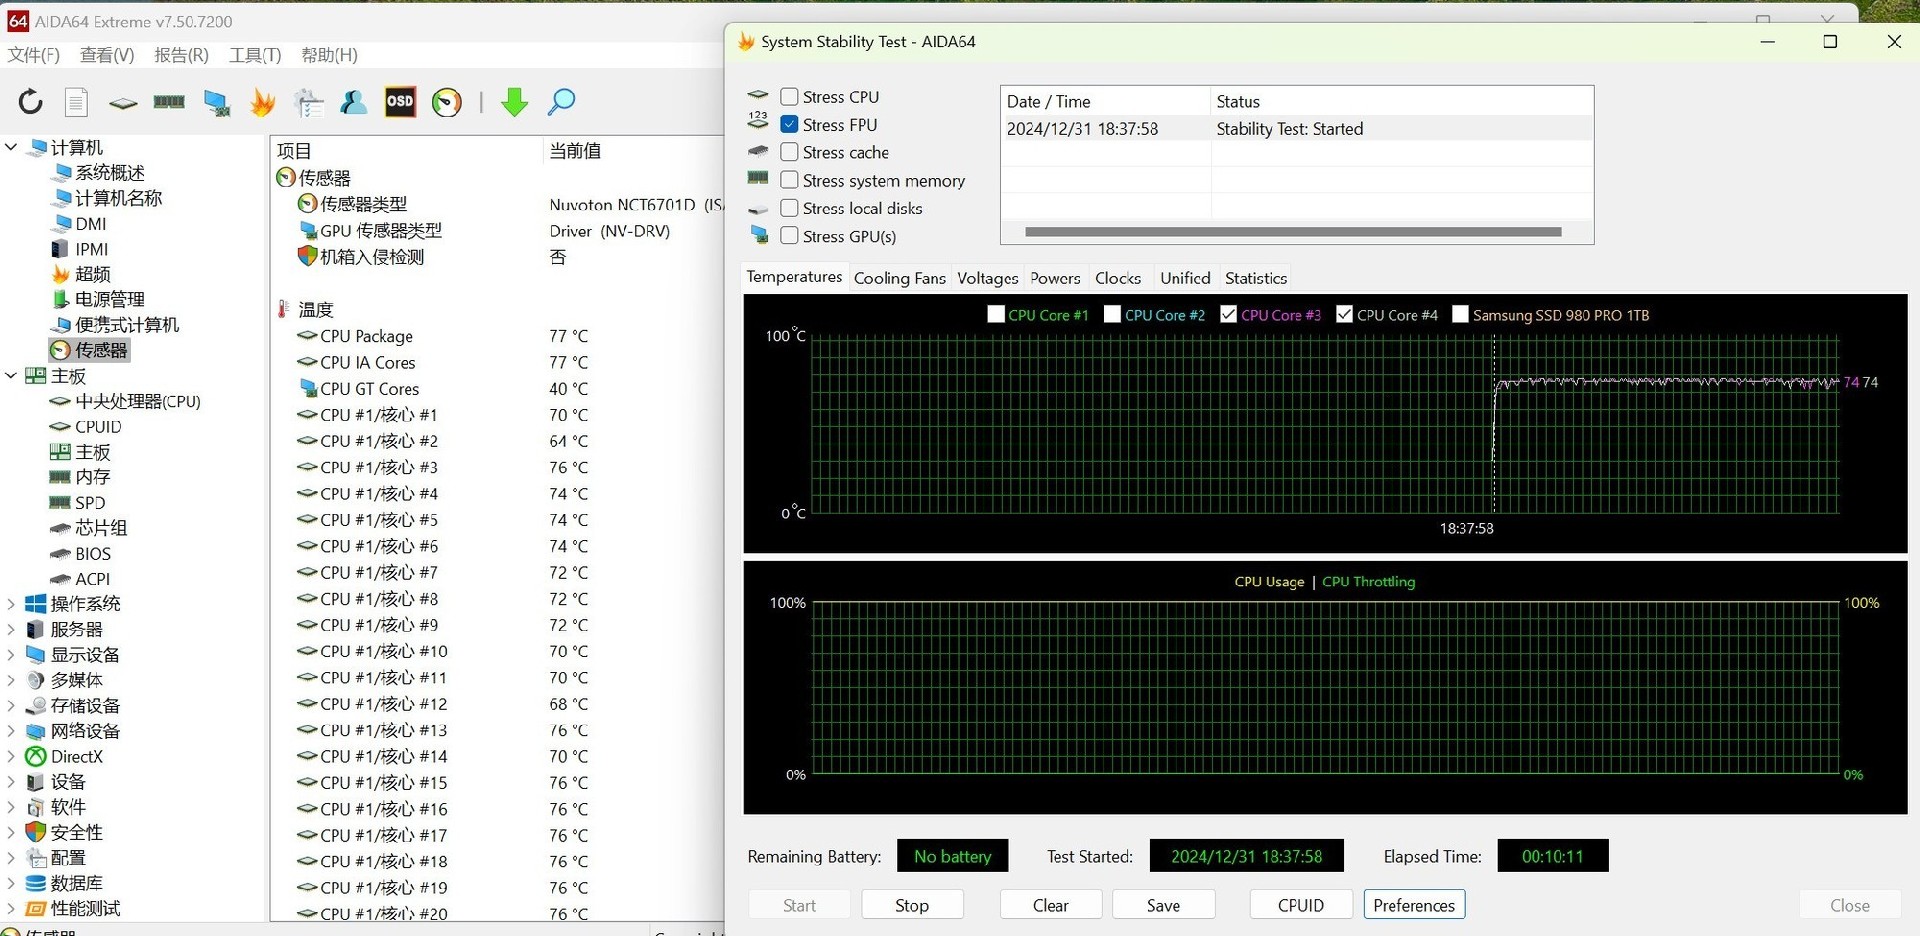Click the Save button
This screenshot has height=936, width=1920.
click(x=1163, y=905)
